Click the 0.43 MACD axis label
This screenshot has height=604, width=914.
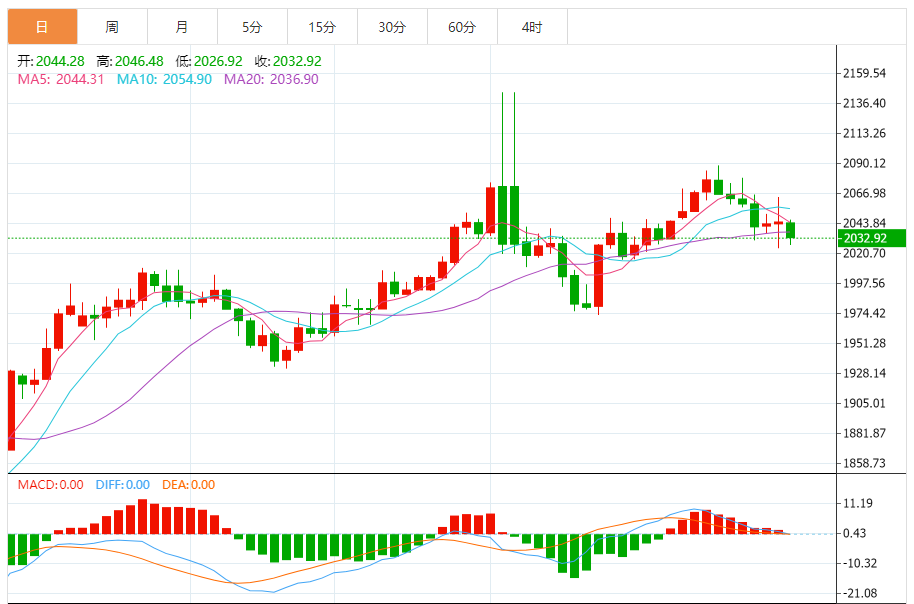pyautogui.click(x=855, y=533)
